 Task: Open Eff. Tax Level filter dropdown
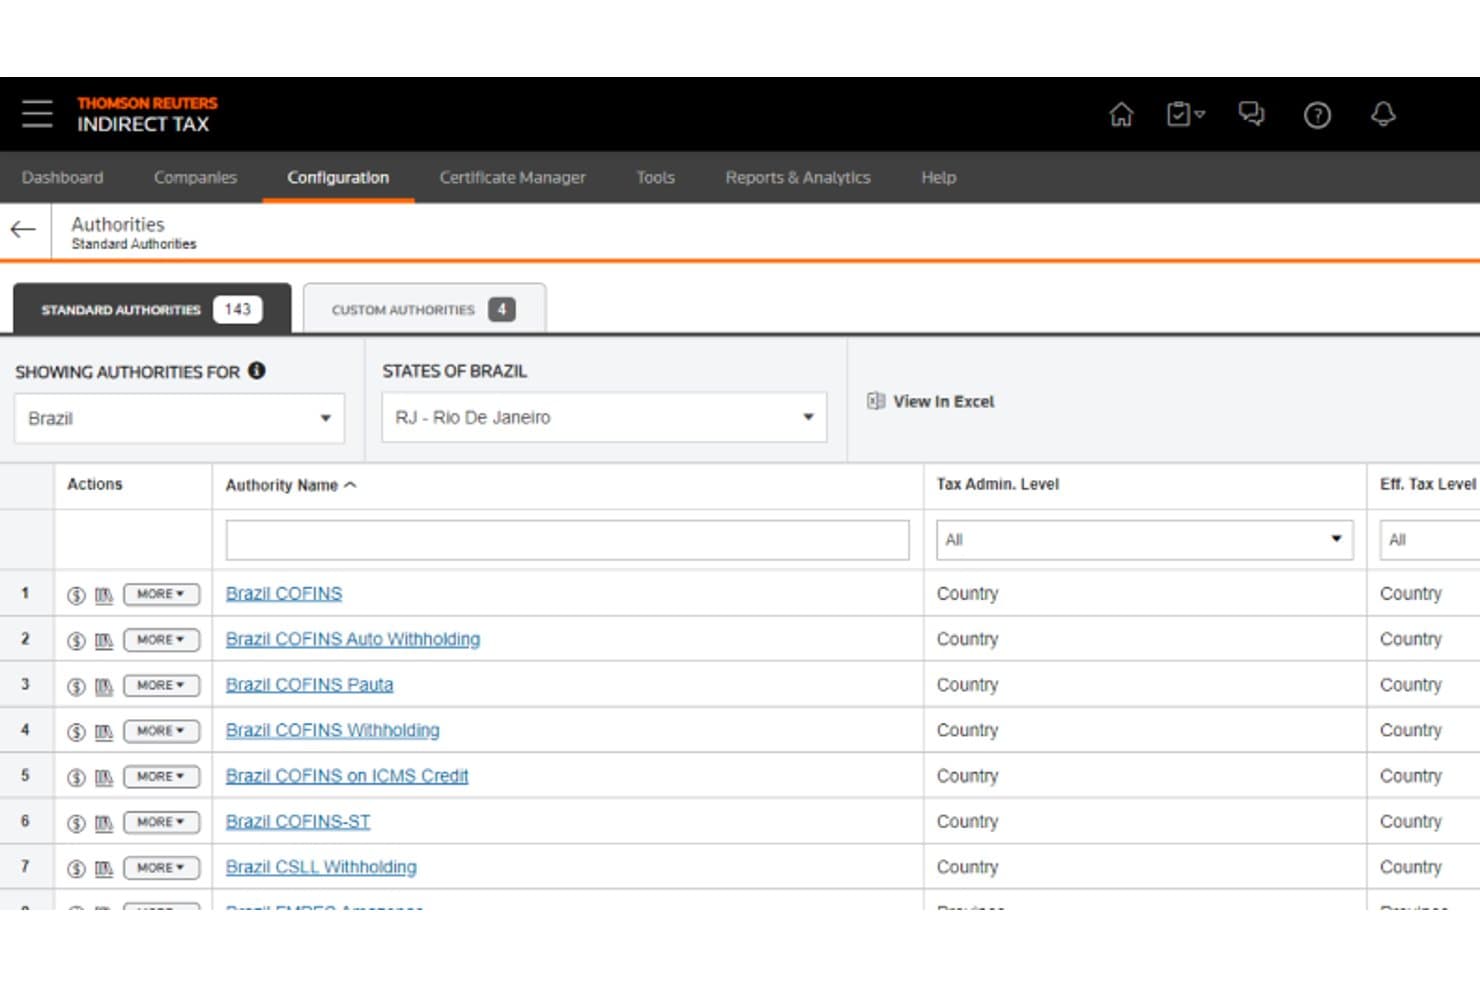[x=1430, y=540]
